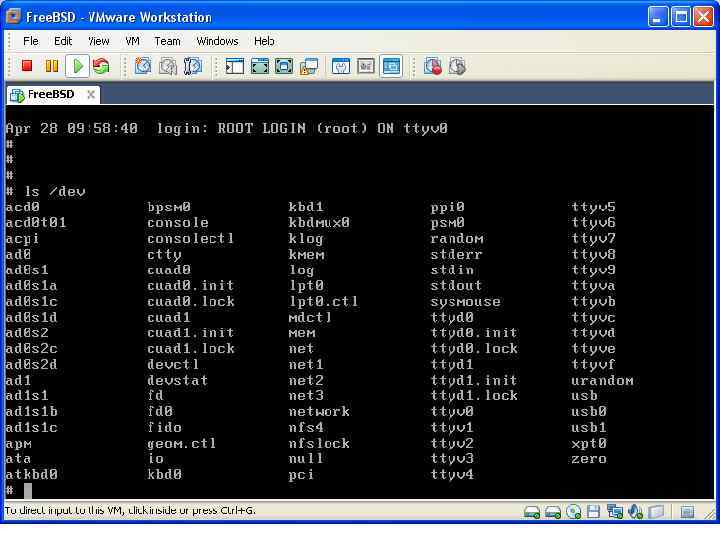The height and width of the screenshot is (540, 720).
Task: Open the VM menu
Action: coord(132,41)
